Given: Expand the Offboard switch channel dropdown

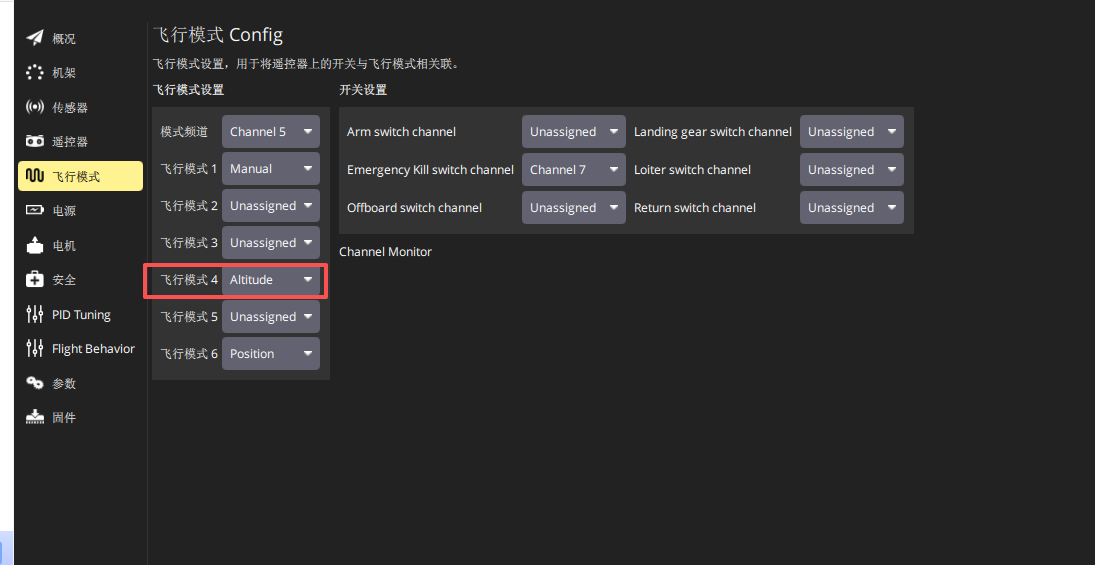Looking at the screenshot, I should coord(573,207).
